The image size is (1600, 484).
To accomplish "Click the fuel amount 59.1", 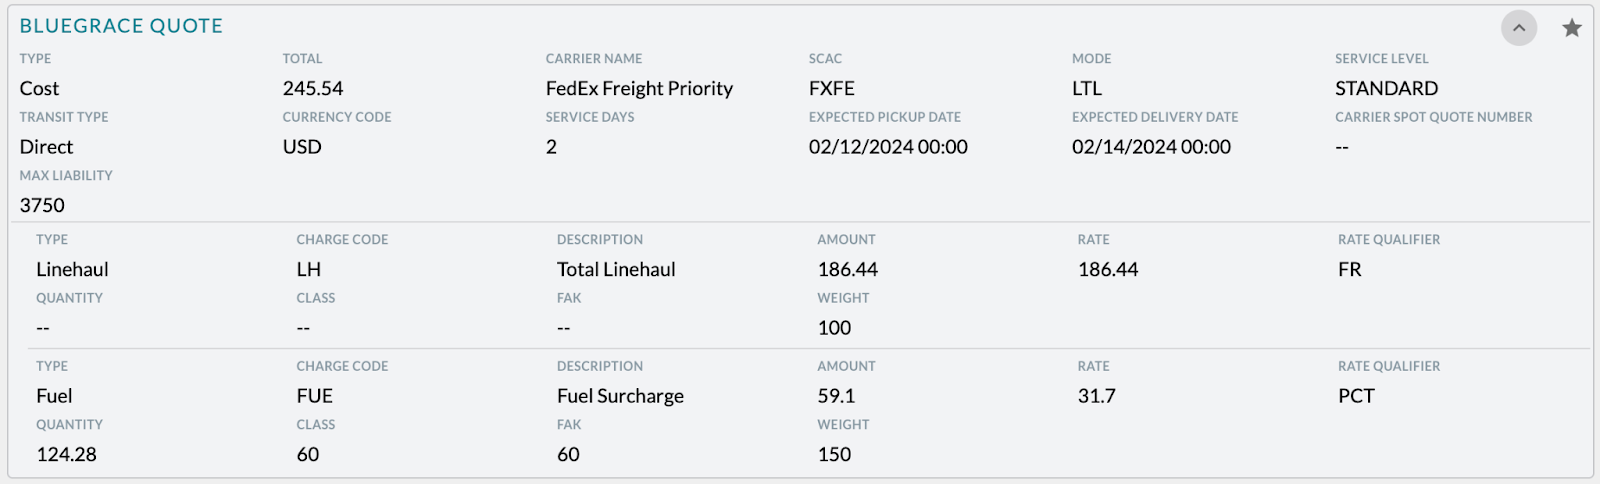I will (836, 396).
